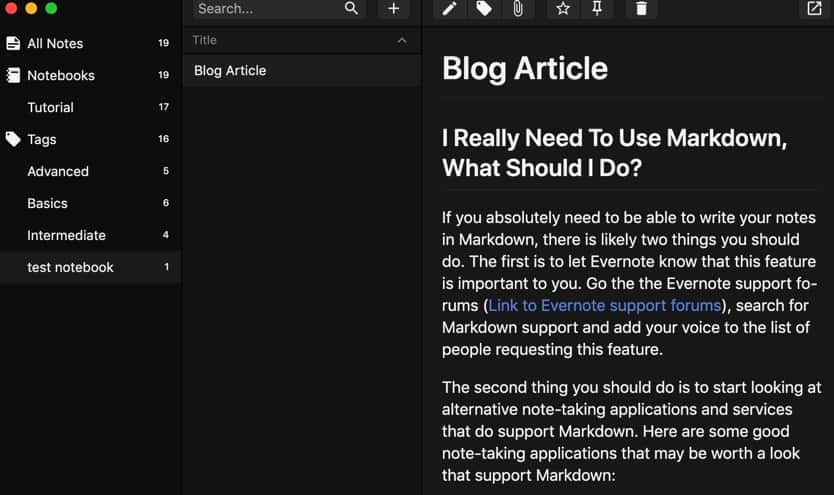This screenshot has width=834, height=495.
Task: Click the Blog Article heading in note
Action: click(x=524, y=69)
